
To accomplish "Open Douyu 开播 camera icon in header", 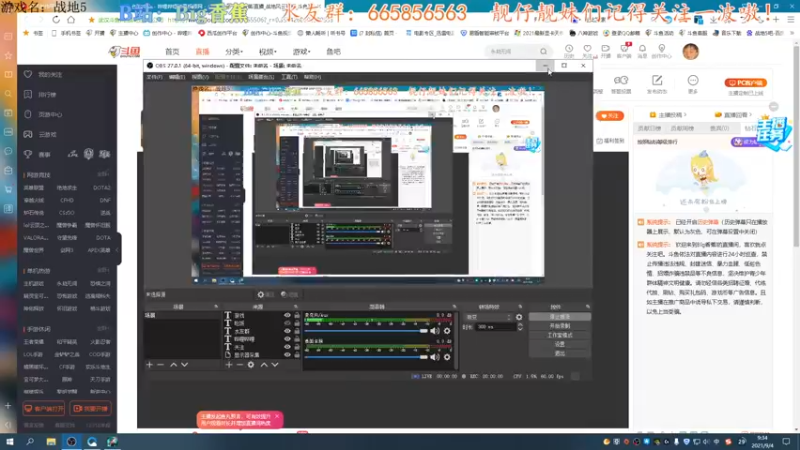I will coord(606,48).
